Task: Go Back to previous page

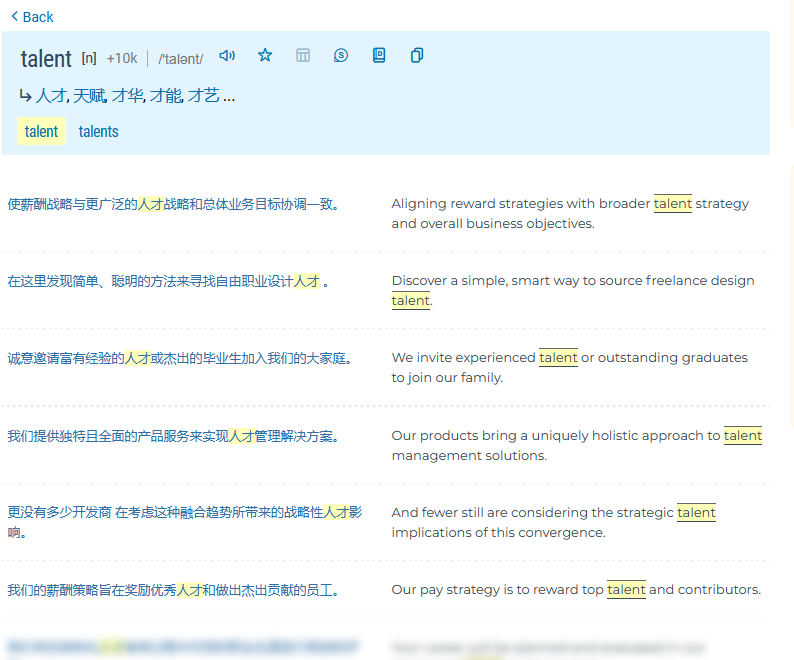Action: pos(38,17)
